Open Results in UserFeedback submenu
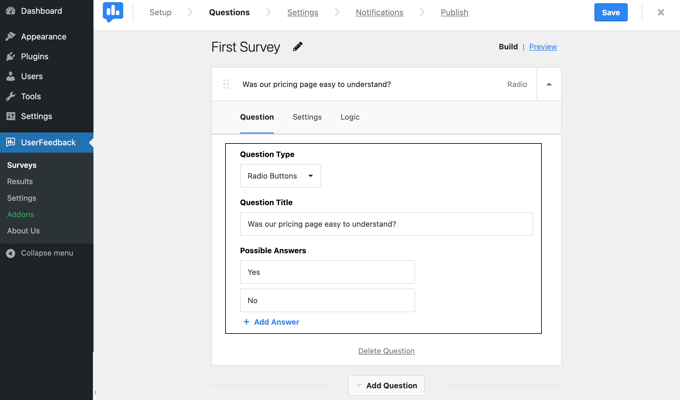The image size is (680, 400). (x=20, y=181)
